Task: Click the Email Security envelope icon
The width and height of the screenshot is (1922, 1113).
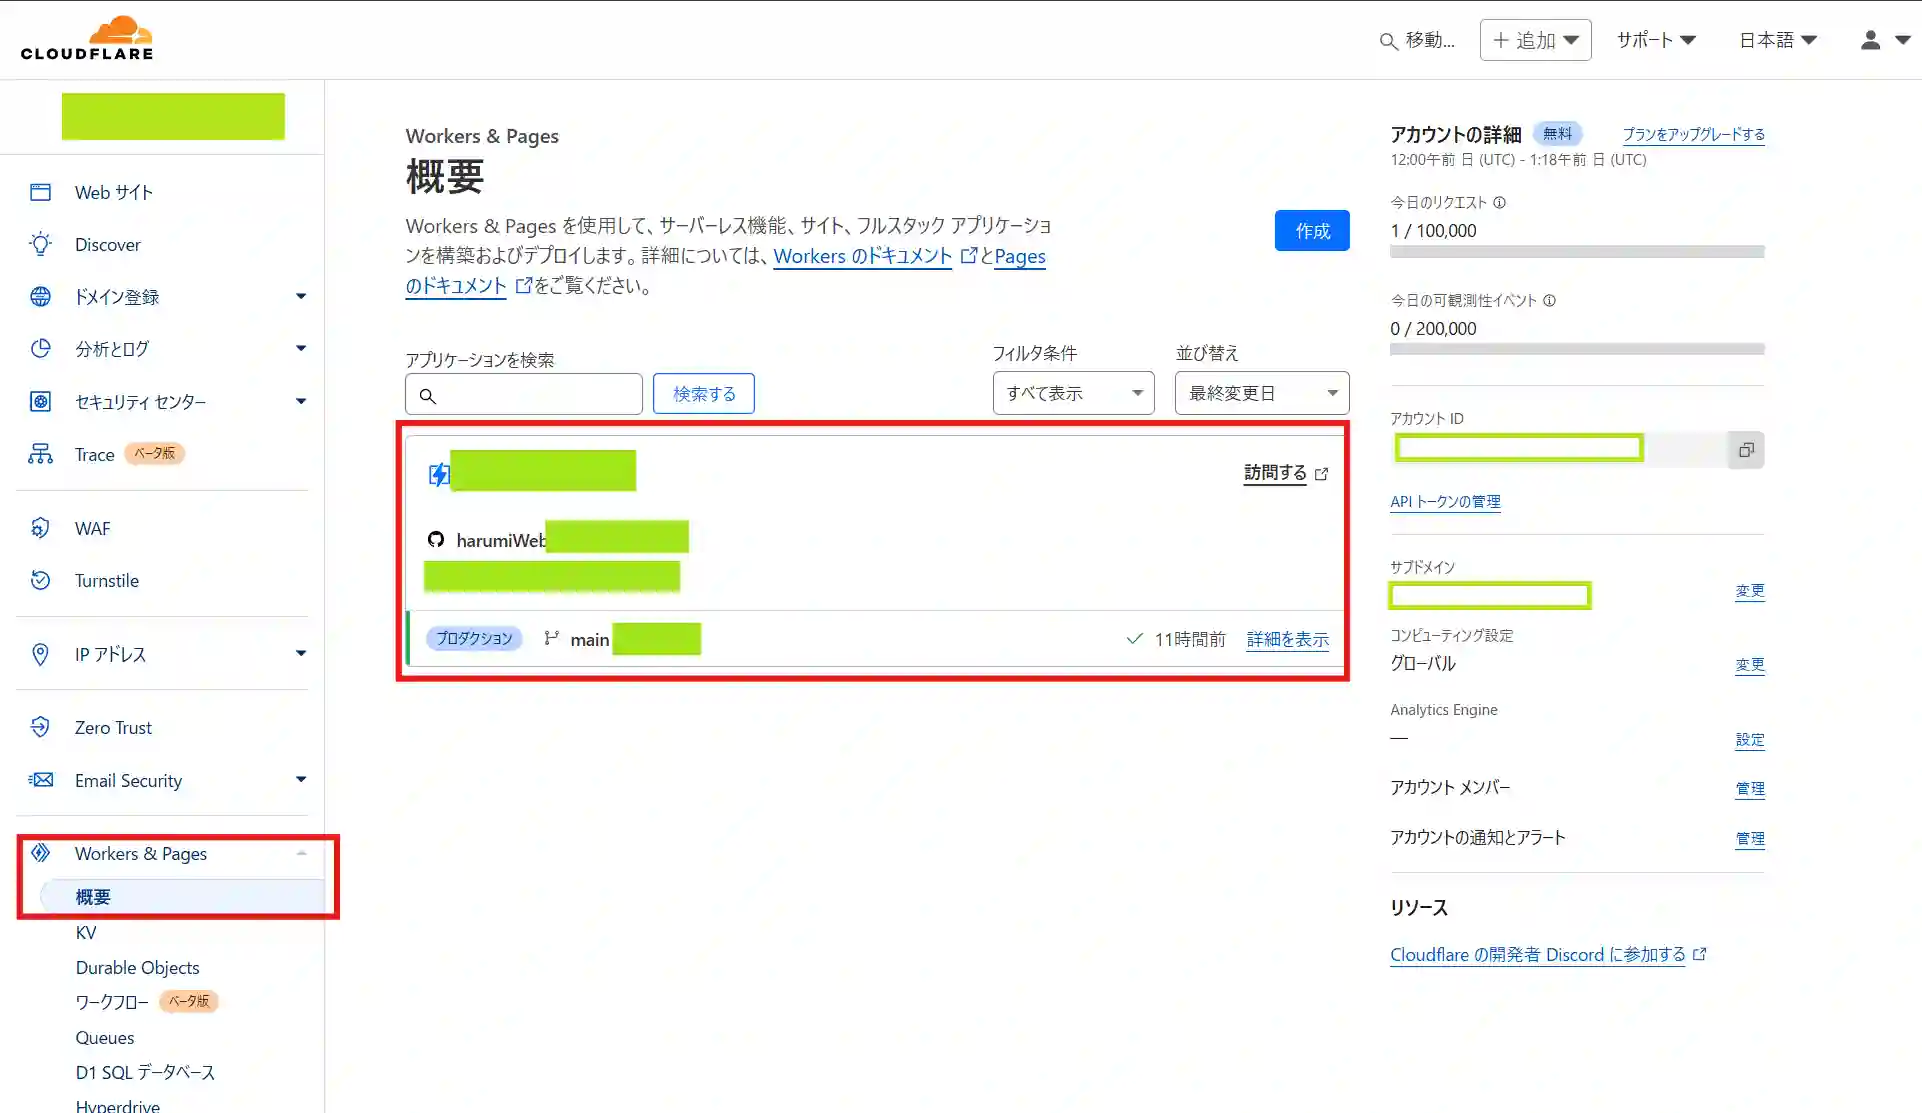Action: click(x=40, y=780)
